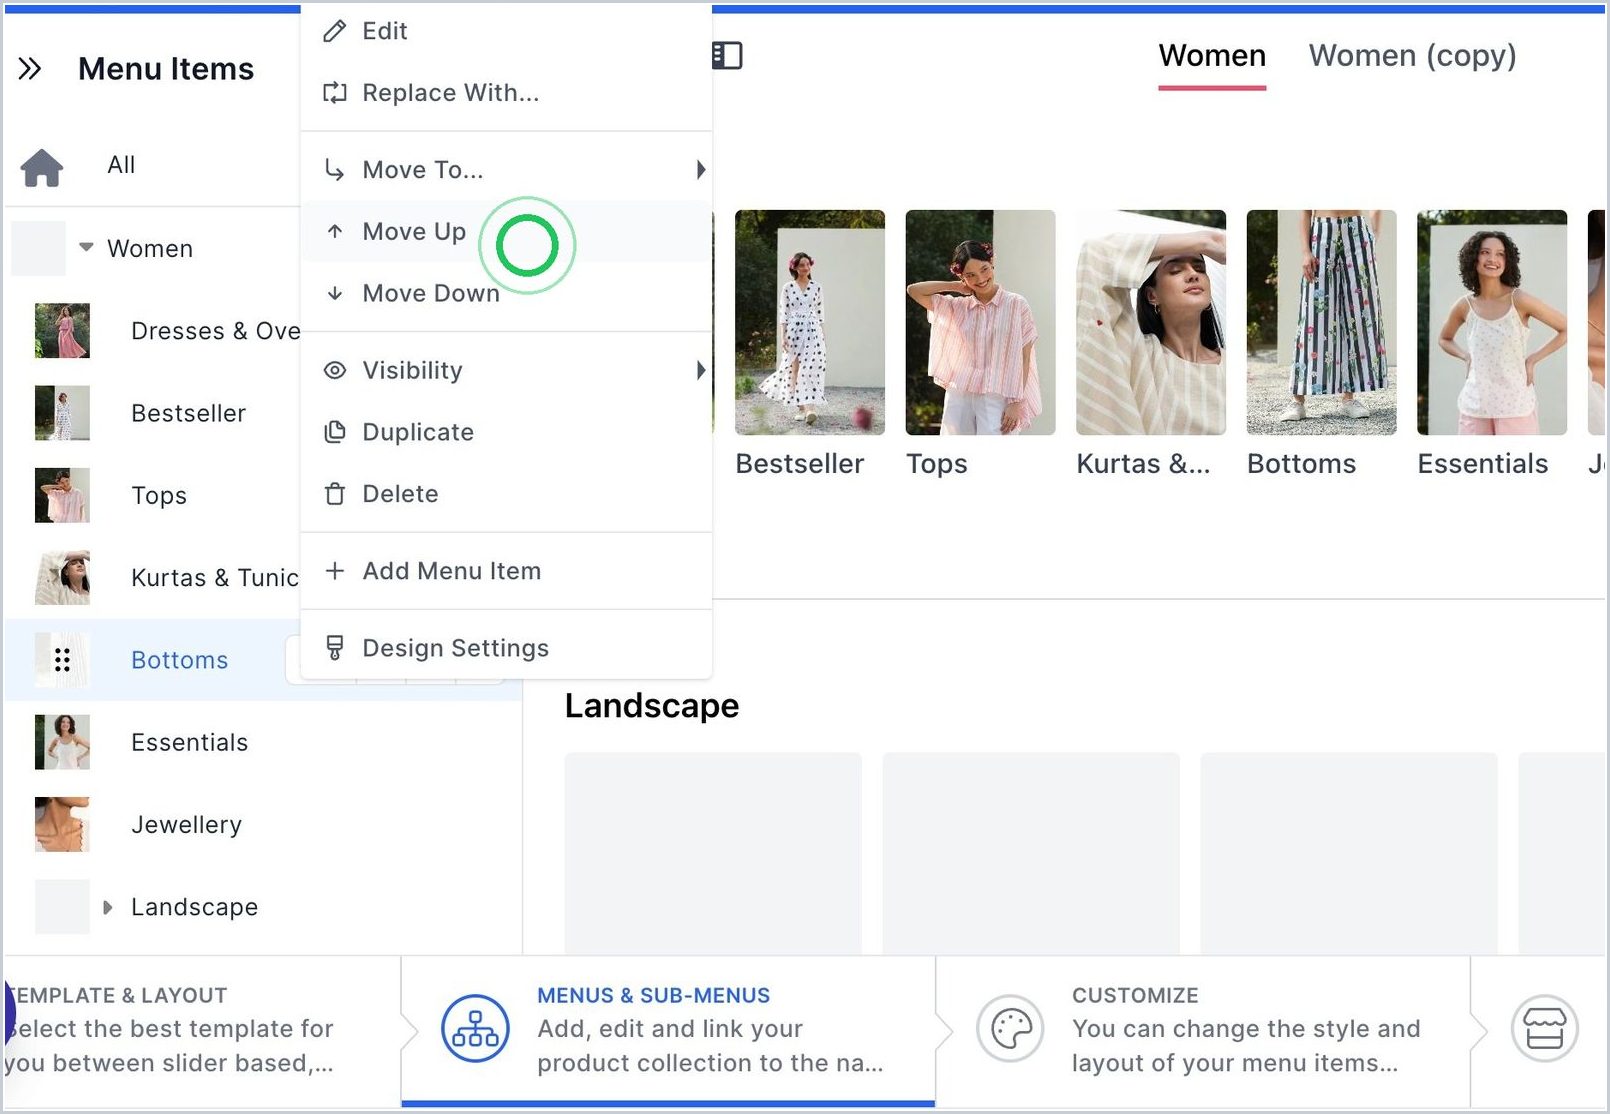Expand the Landscape tree node
Viewport: 1610px width, 1114px height.
[108, 907]
